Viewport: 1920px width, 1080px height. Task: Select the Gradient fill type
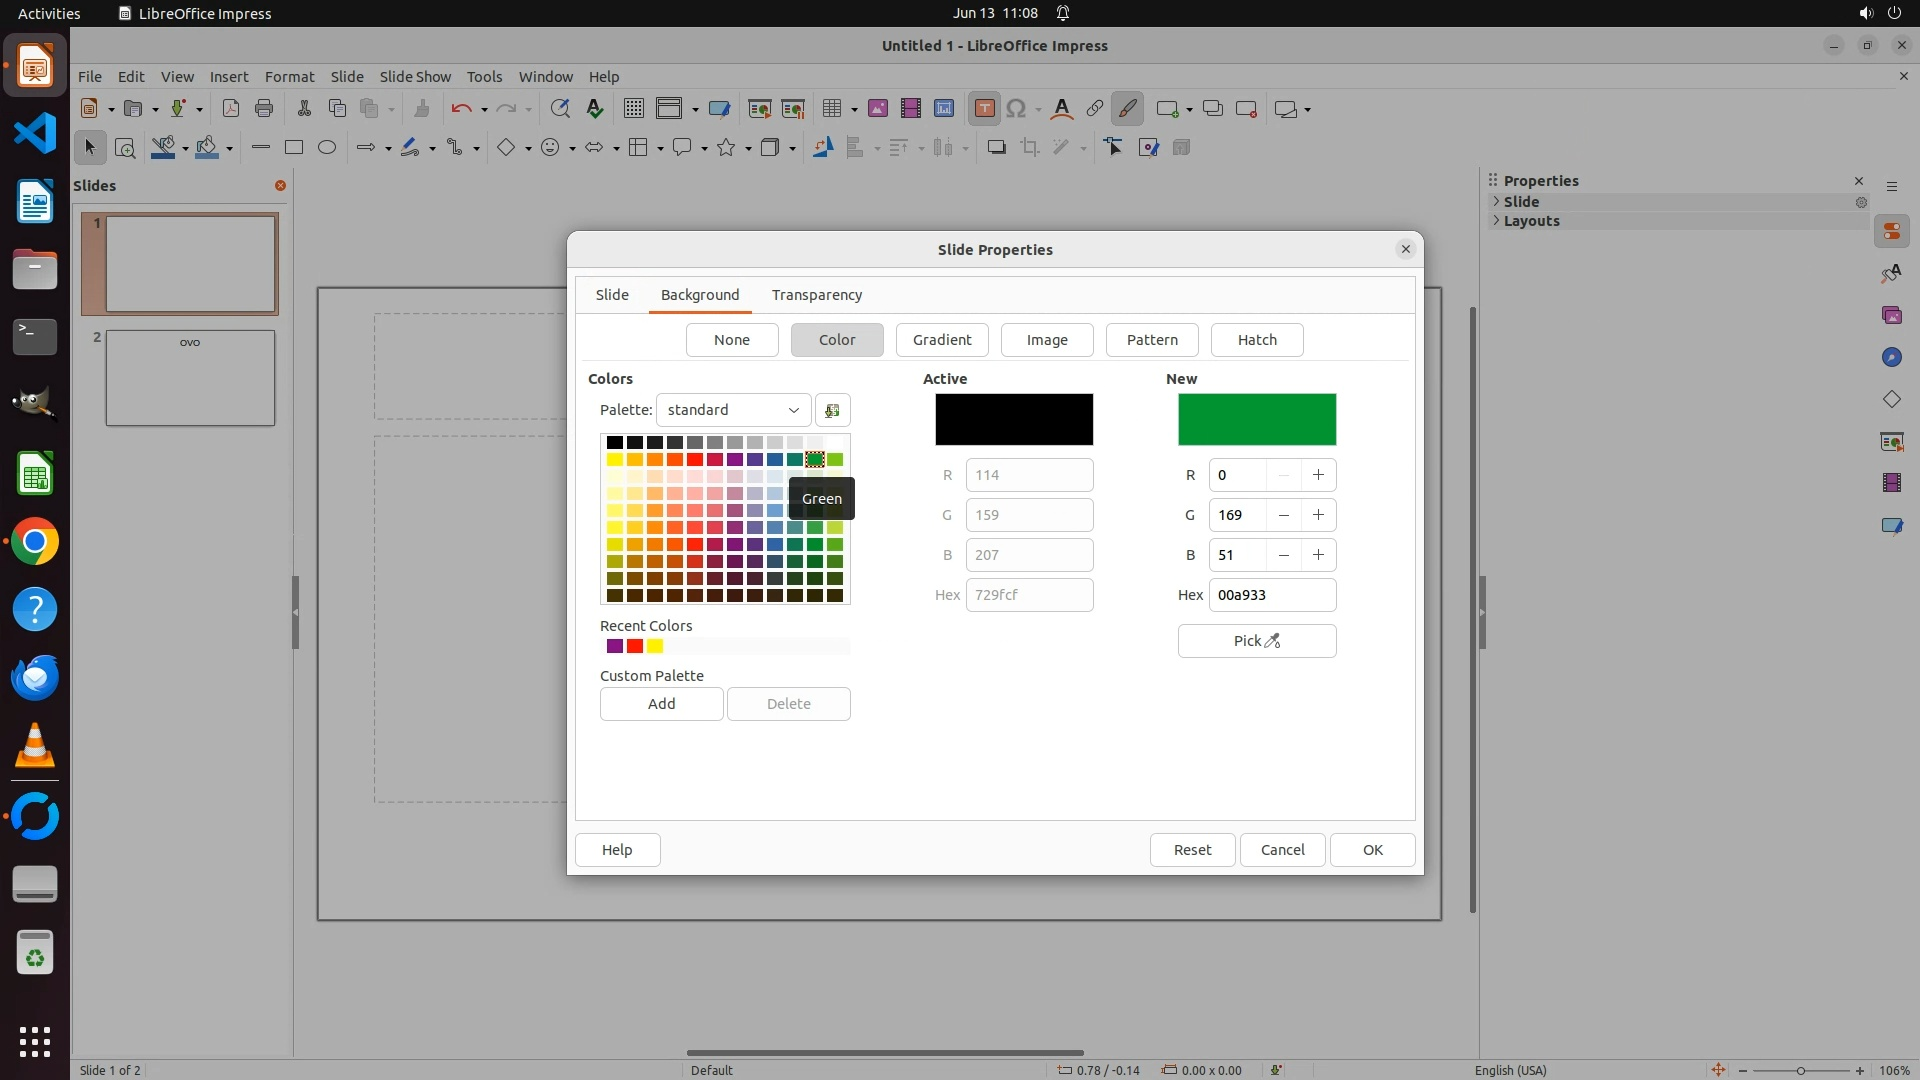(x=941, y=340)
